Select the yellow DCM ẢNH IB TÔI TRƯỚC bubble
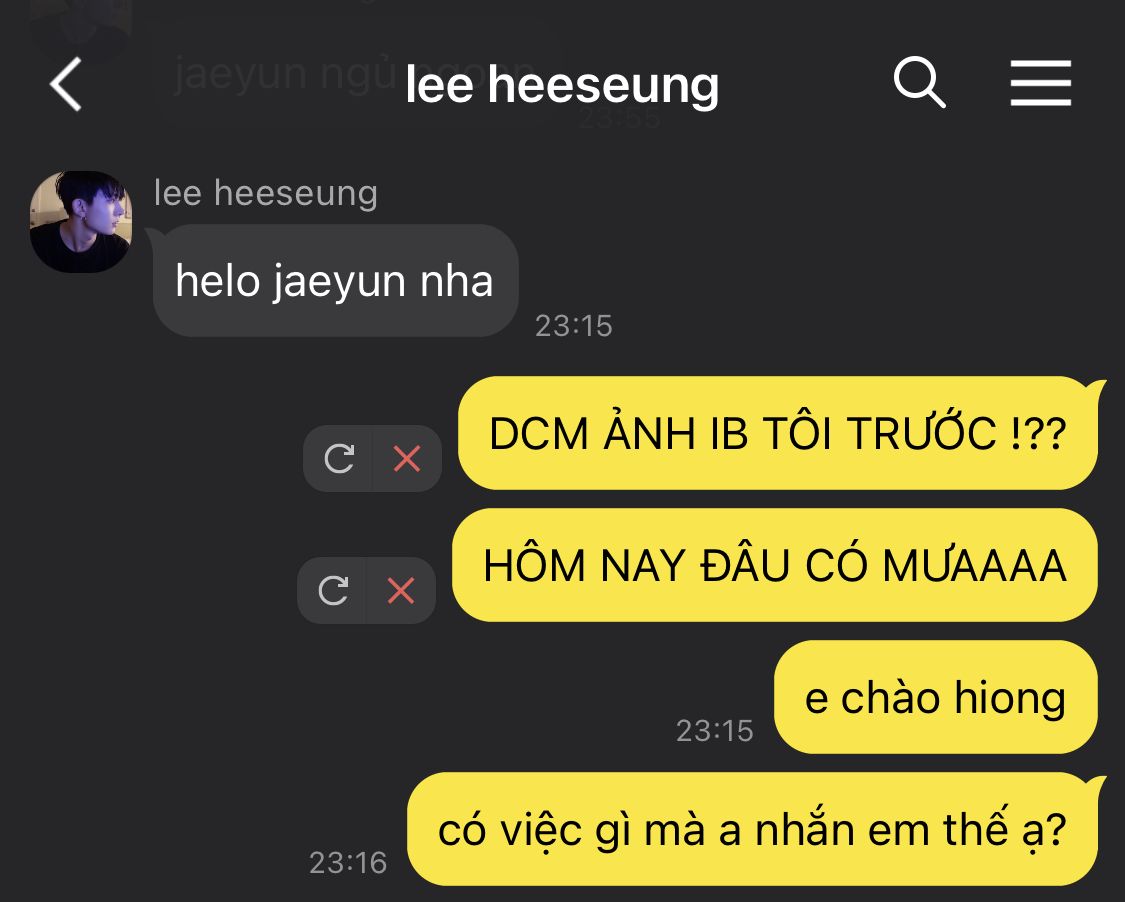 click(x=778, y=433)
